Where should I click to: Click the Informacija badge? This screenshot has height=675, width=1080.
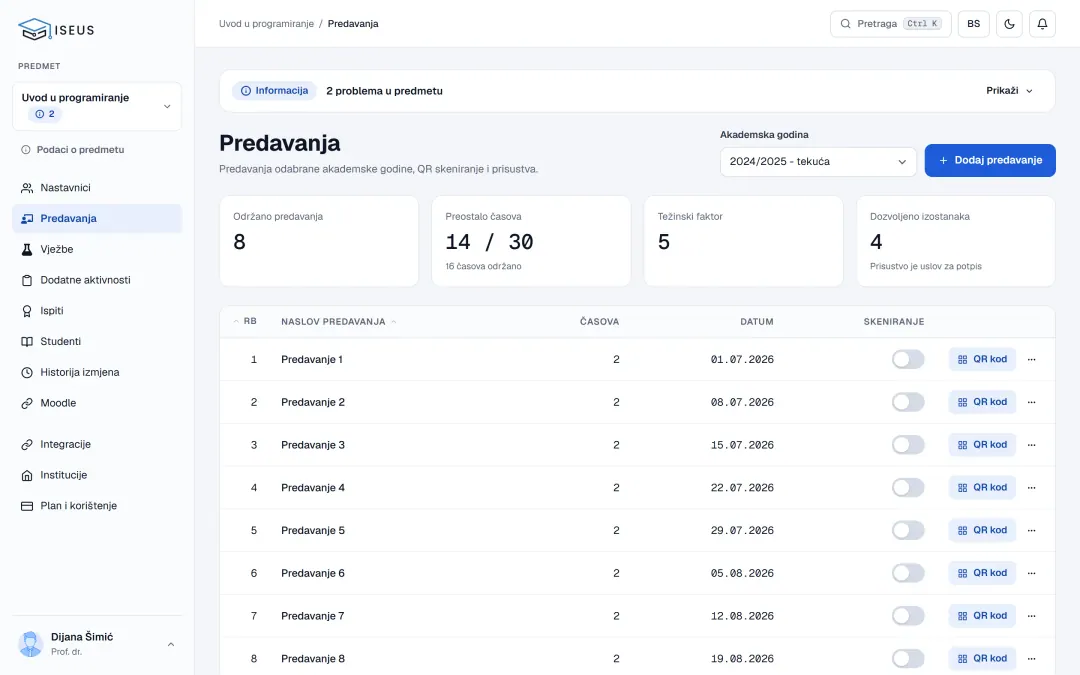click(x=274, y=91)
